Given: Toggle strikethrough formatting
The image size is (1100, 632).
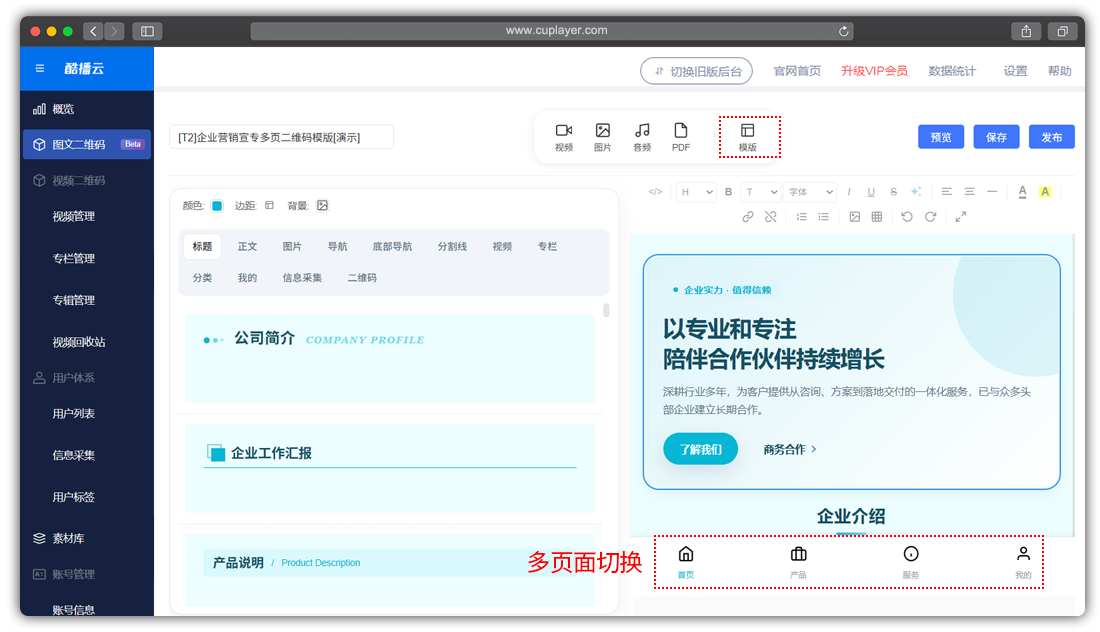Looking at the screenshot, I should tap(893, 191).
